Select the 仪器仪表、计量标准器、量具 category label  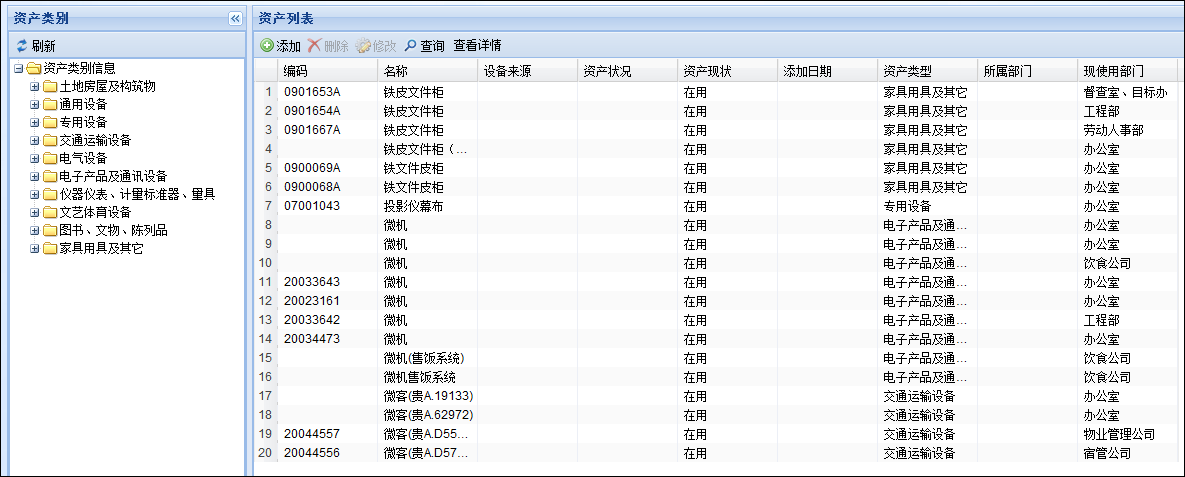(x=138, y=194)
